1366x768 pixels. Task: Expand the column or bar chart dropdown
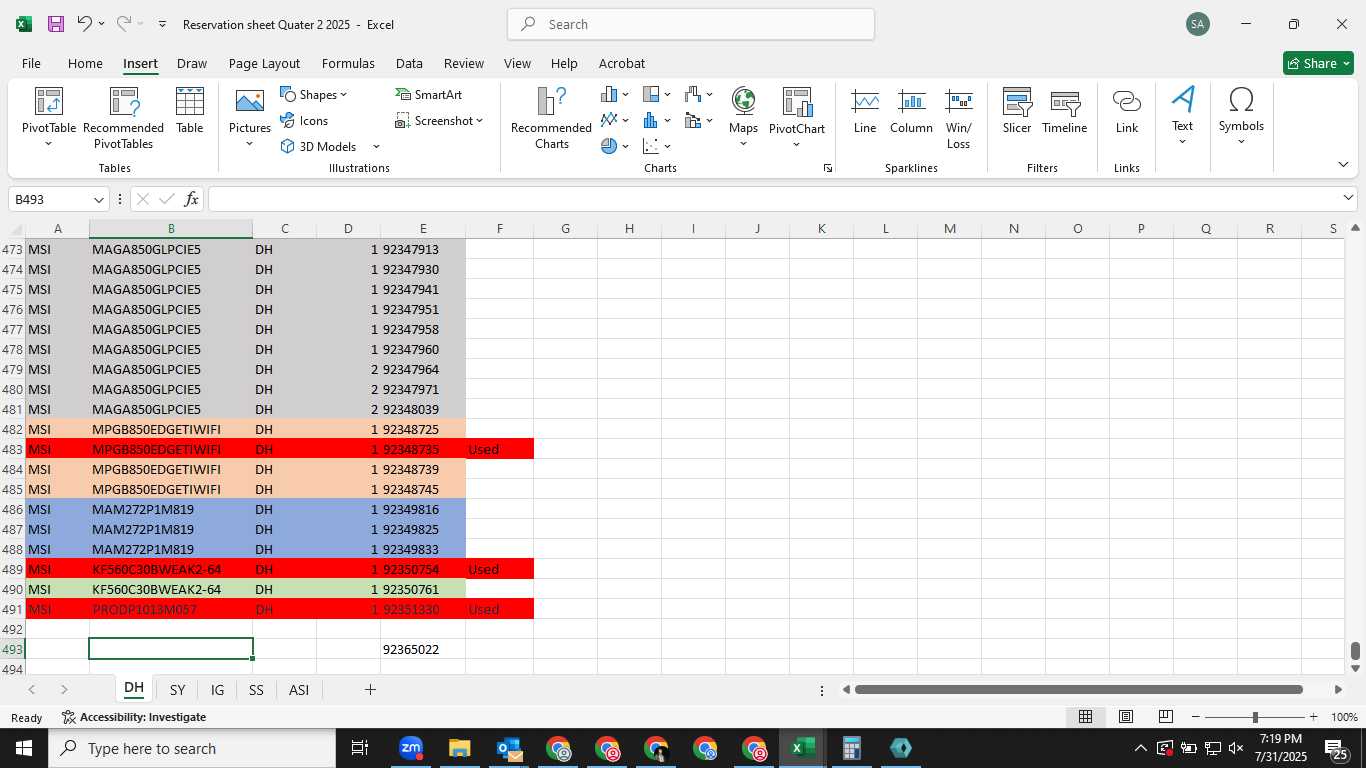[625, 94]
